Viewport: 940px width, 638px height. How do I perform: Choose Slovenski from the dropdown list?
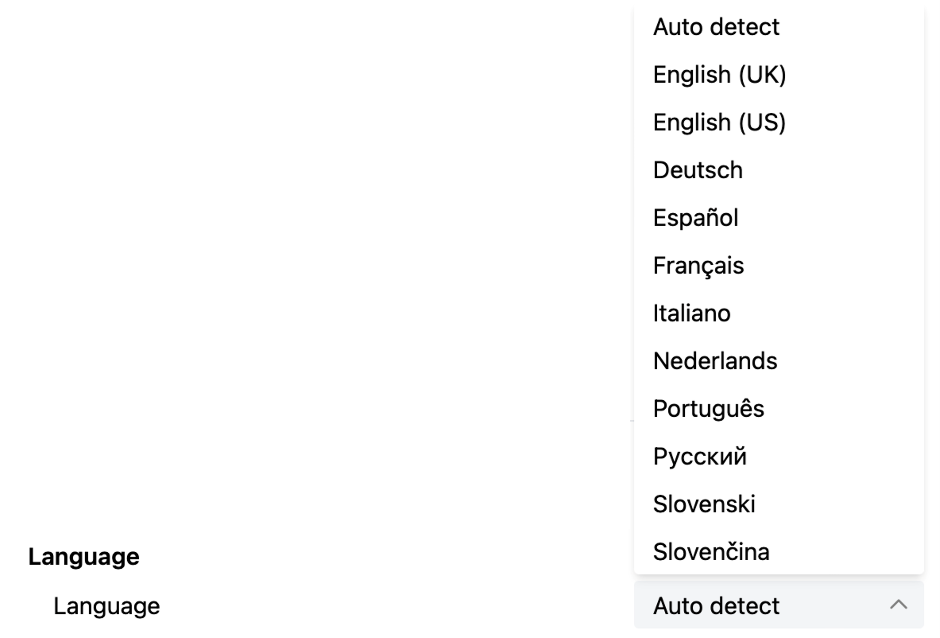pos(779,504)
